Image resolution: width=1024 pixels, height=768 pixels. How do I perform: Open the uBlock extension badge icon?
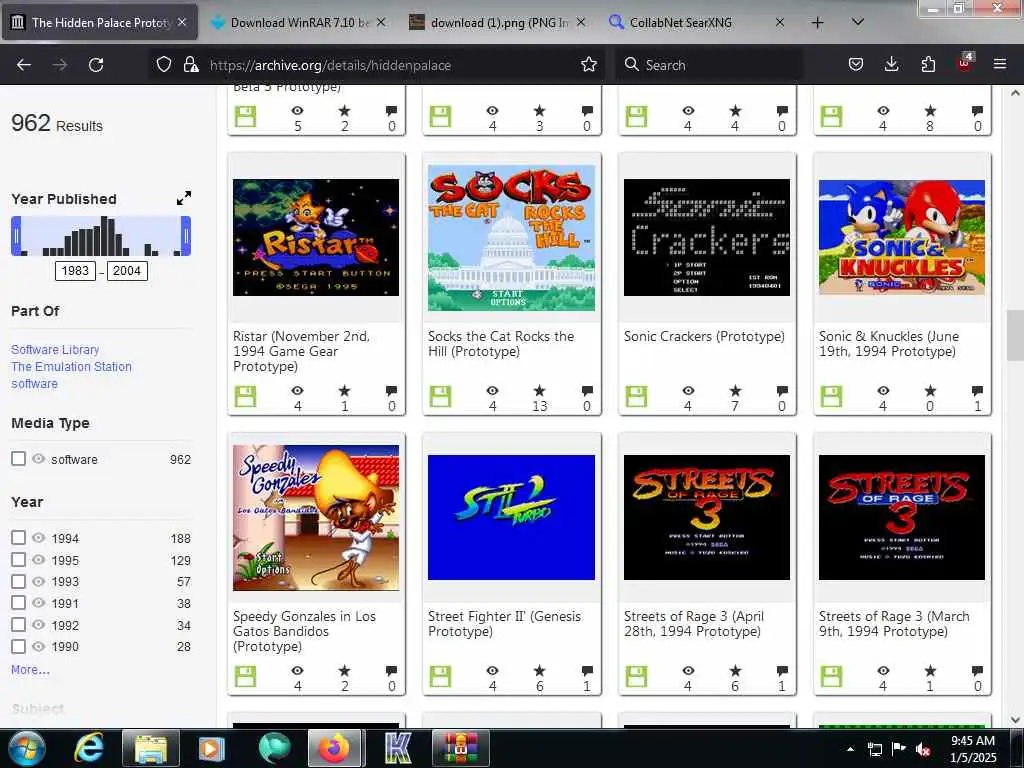[x=965, y=63]
